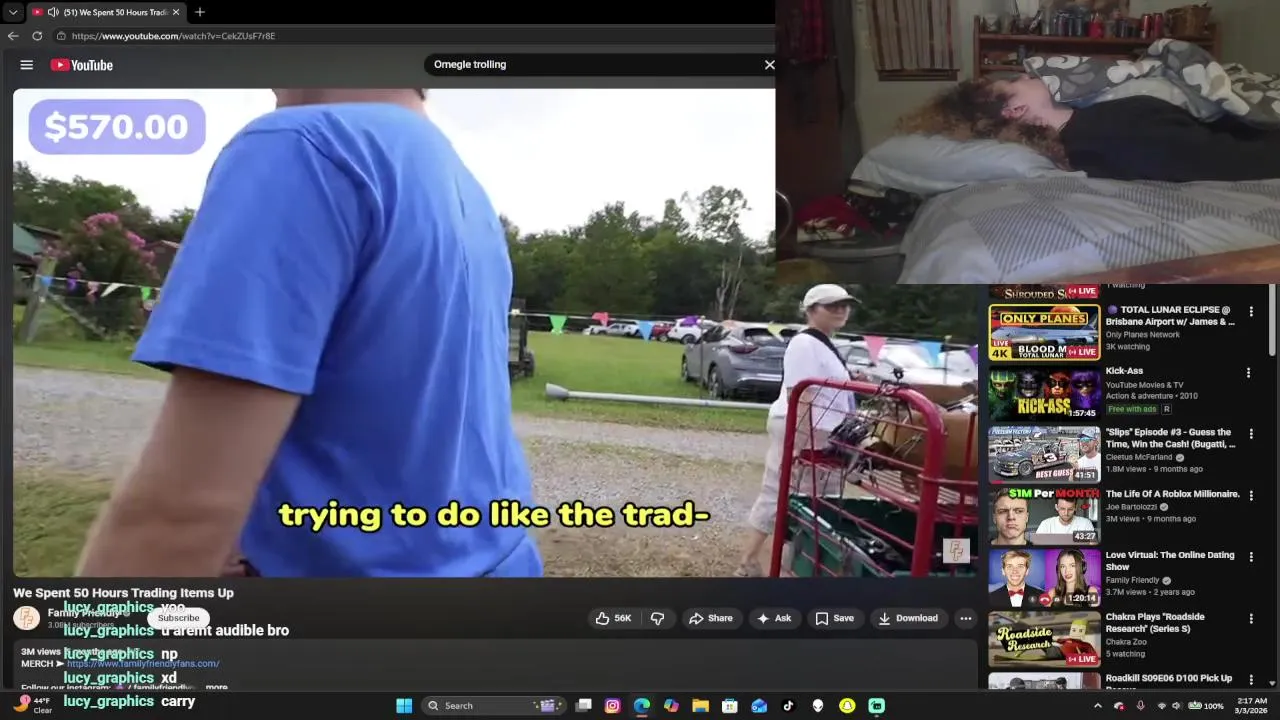Open Alienware app from taskbar
Screen dimensions: 1280x720
818,706
